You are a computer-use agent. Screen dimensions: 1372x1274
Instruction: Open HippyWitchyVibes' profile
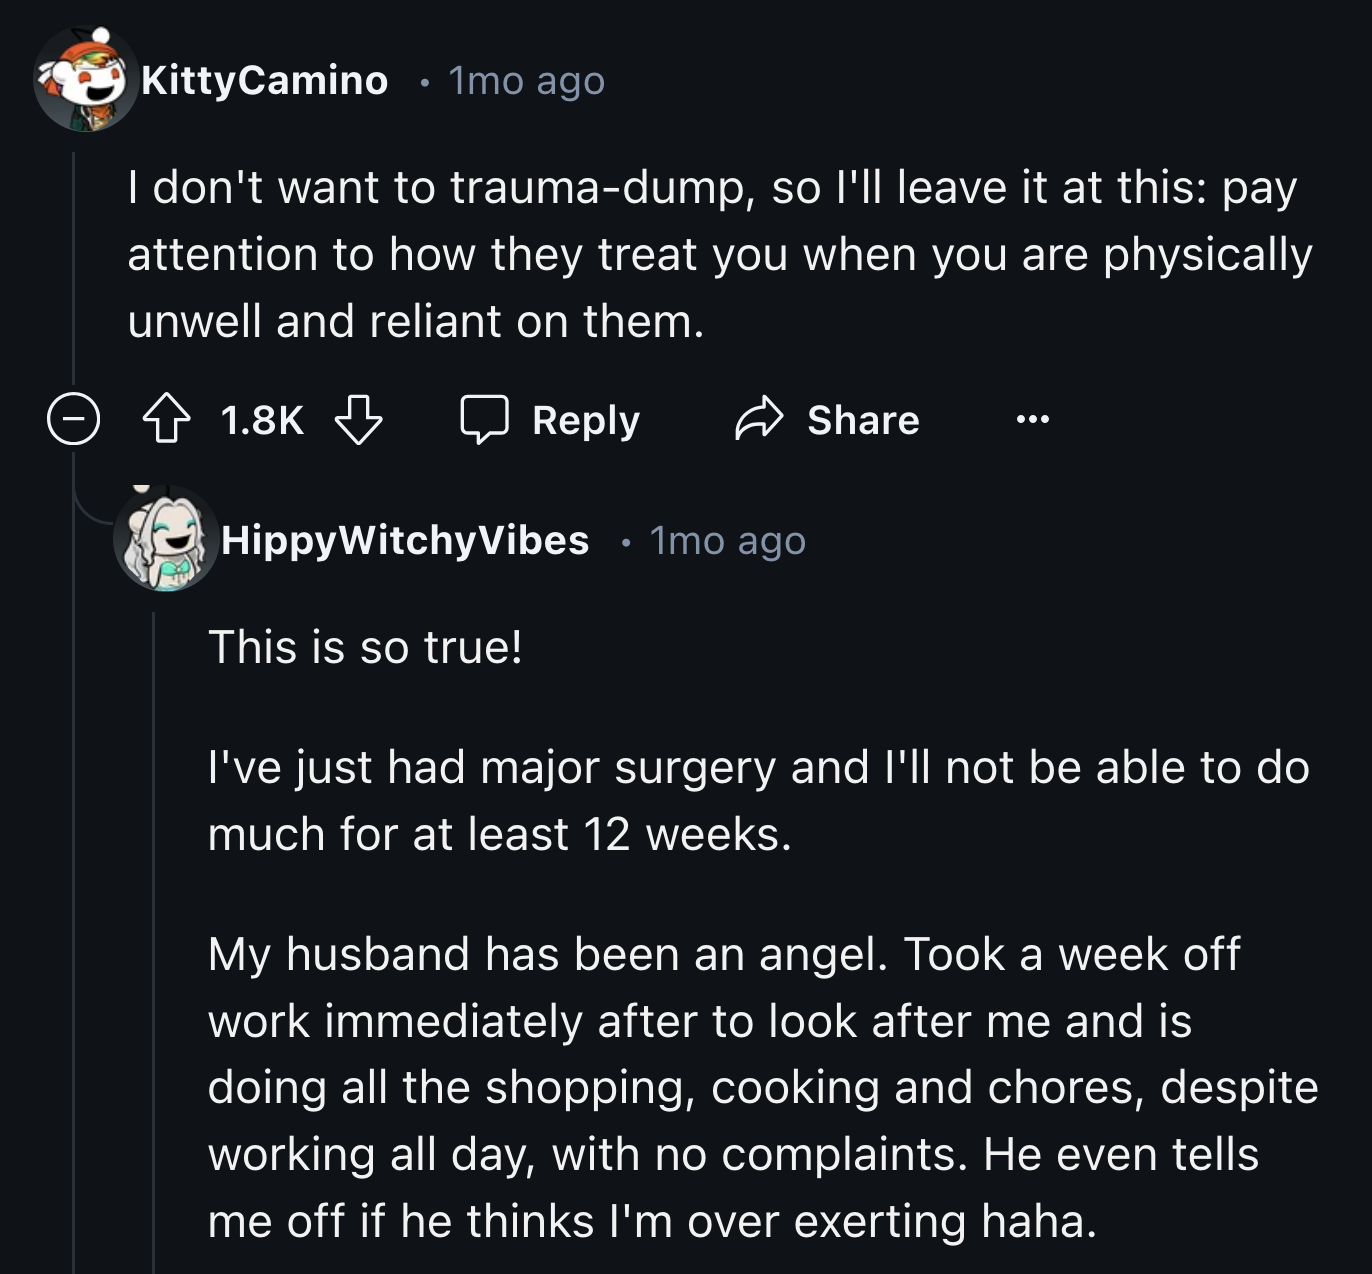click(x=405, y=541)
